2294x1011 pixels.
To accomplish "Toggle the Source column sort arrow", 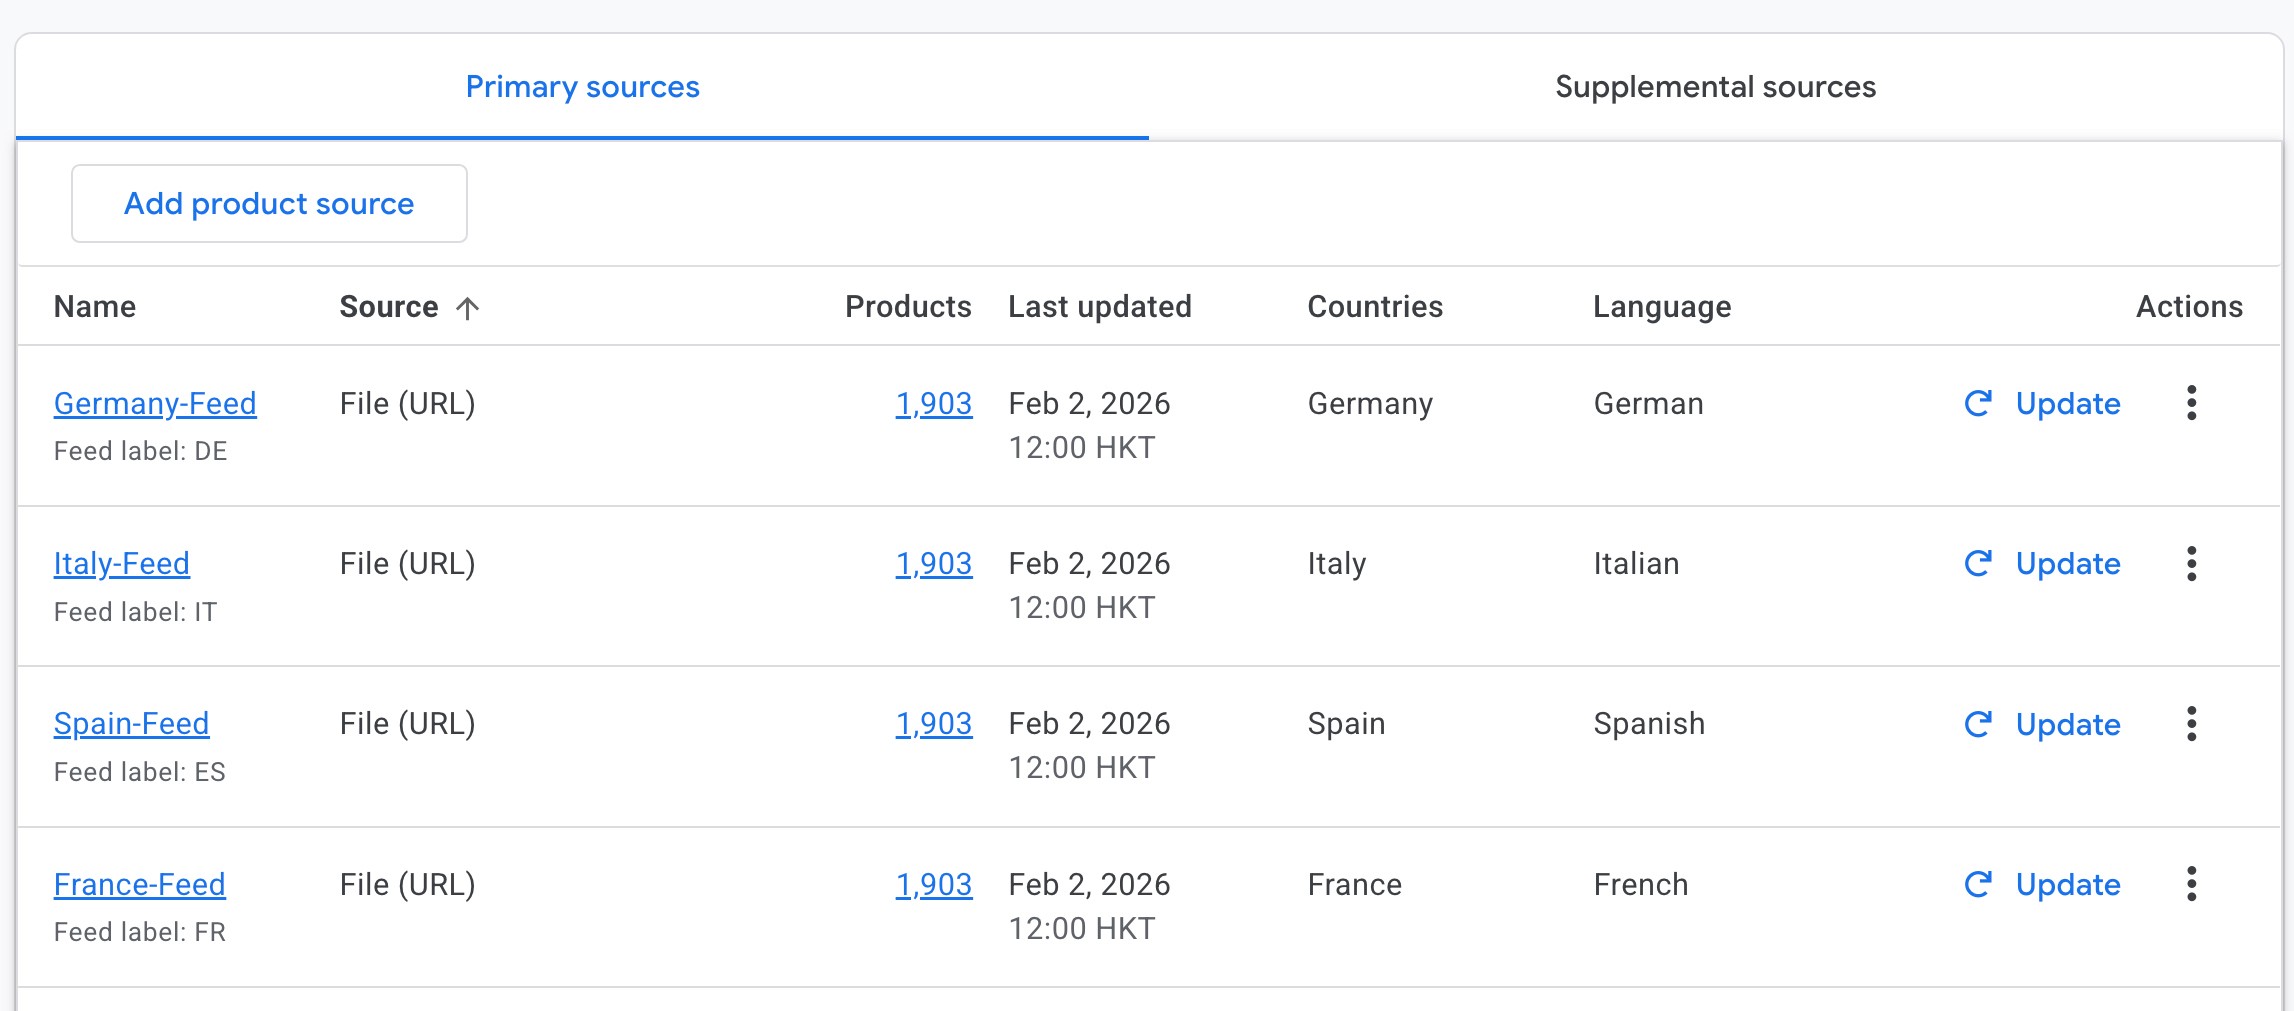I will coord(467,308).
